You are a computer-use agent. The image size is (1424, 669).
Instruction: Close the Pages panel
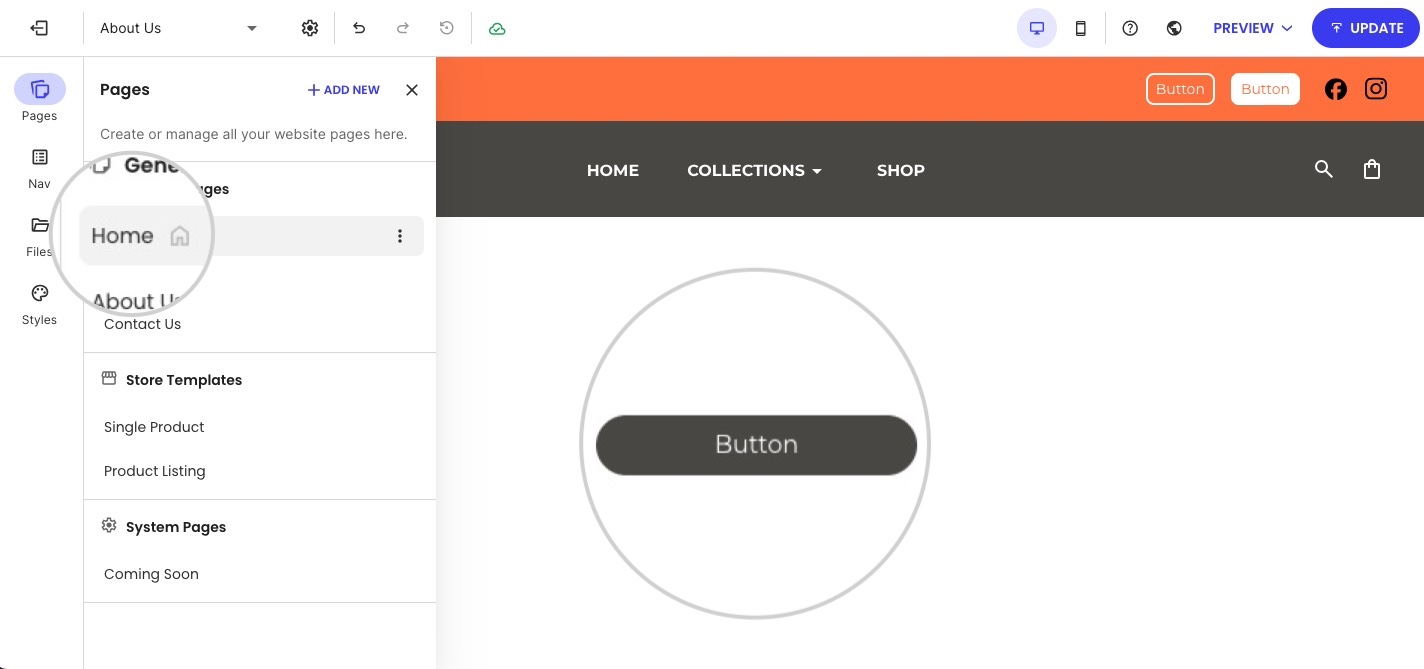[x=412, y=90]
